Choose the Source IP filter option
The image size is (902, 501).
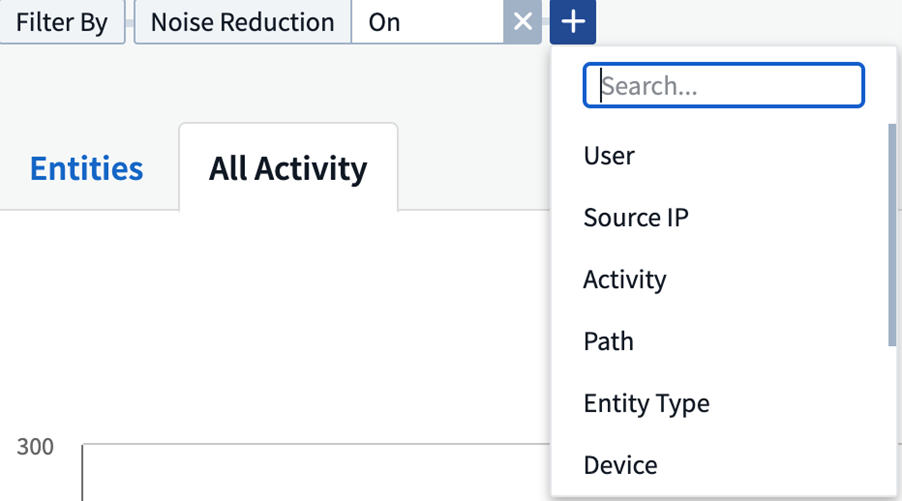636,218
